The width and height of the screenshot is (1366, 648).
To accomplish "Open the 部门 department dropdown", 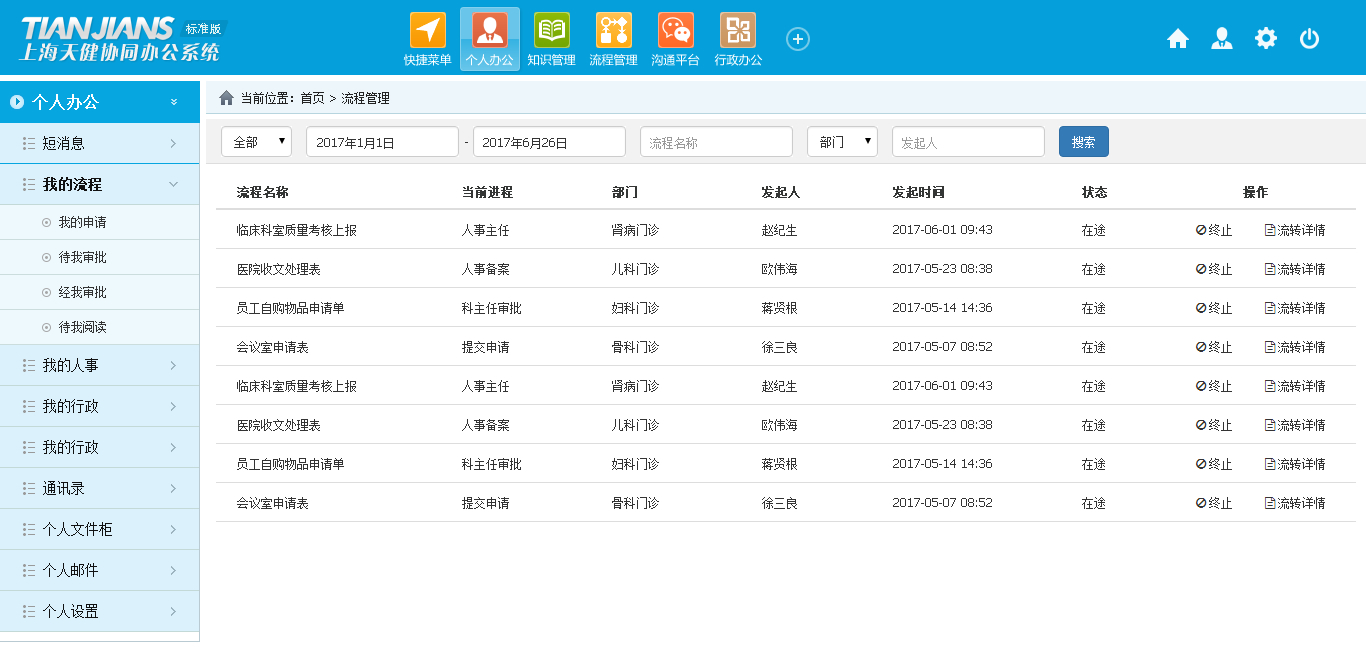I will click(842, 142).
